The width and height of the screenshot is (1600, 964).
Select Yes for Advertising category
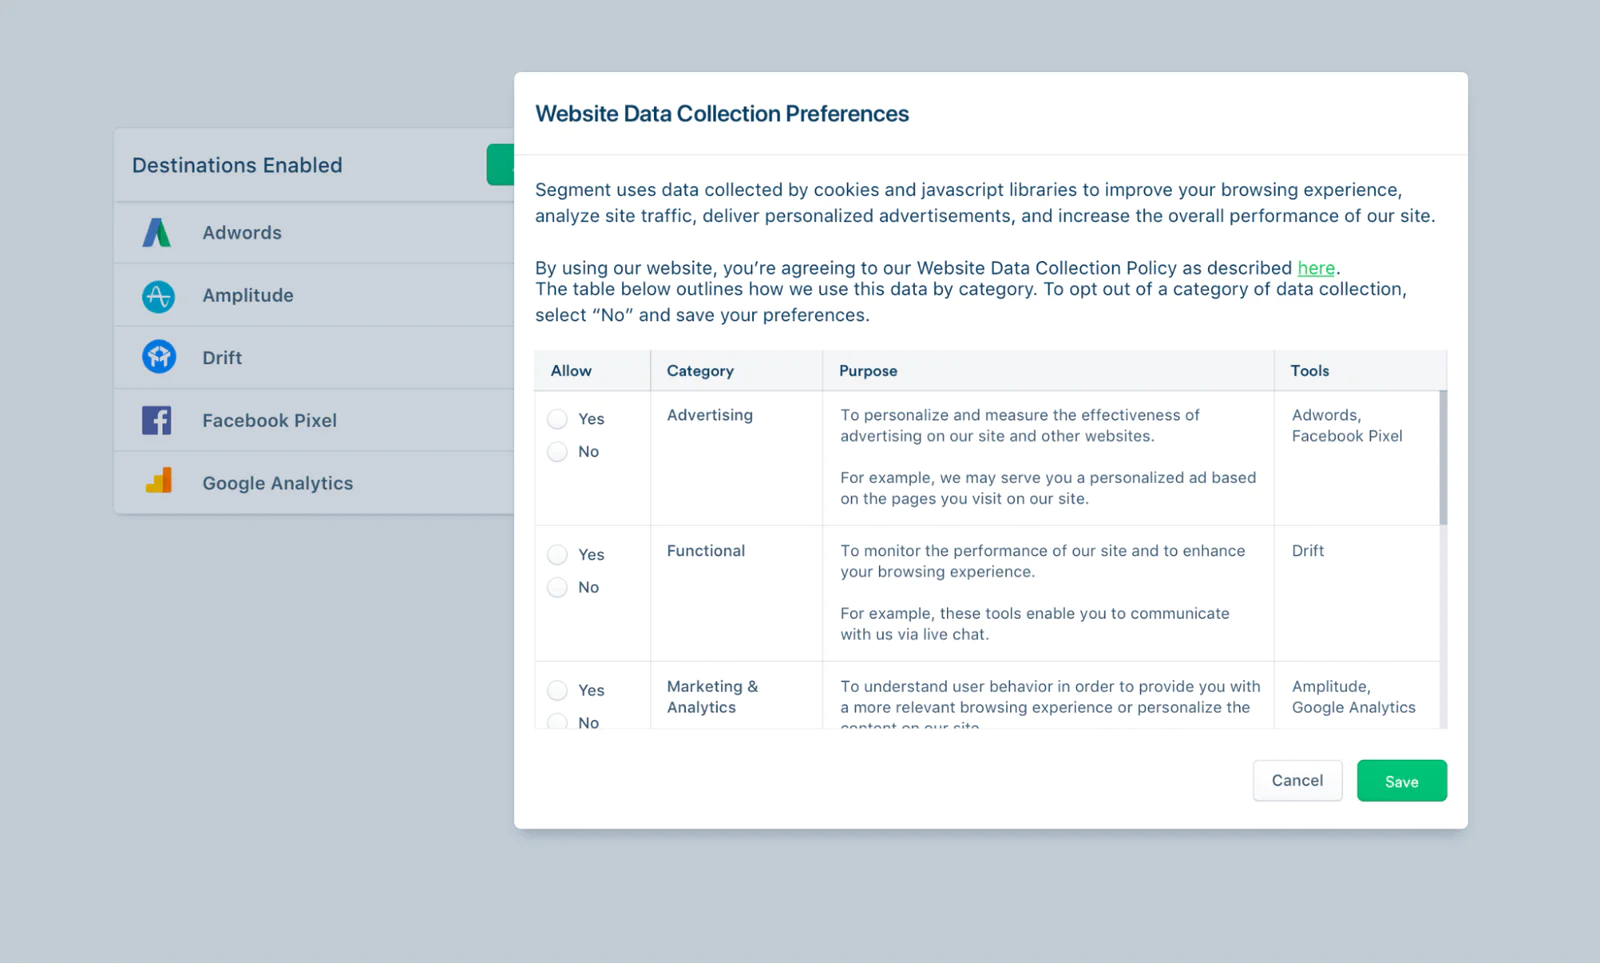point(557,419)
